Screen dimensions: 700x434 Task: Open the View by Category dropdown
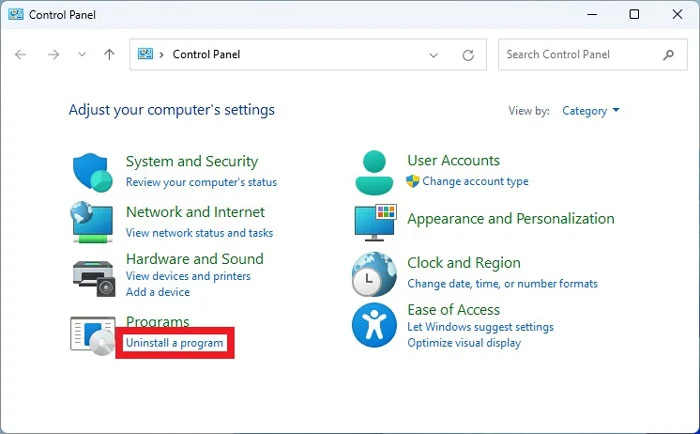(x=591, y=111)
